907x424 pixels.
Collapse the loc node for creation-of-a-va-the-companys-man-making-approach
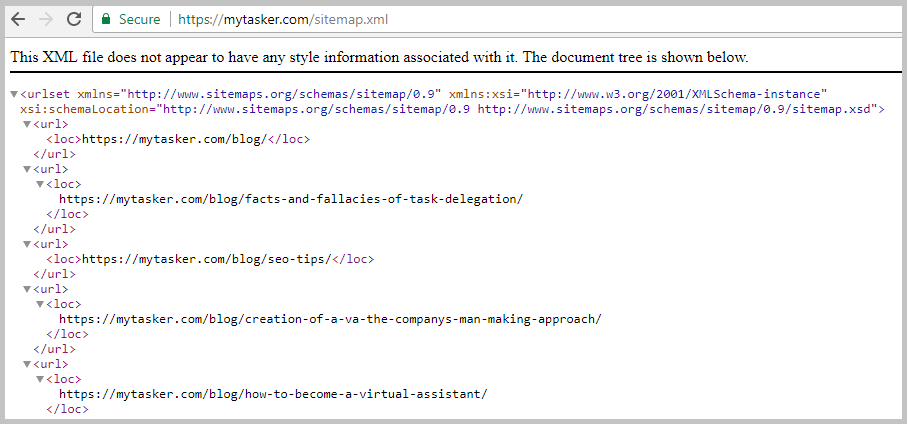[40, 304]
